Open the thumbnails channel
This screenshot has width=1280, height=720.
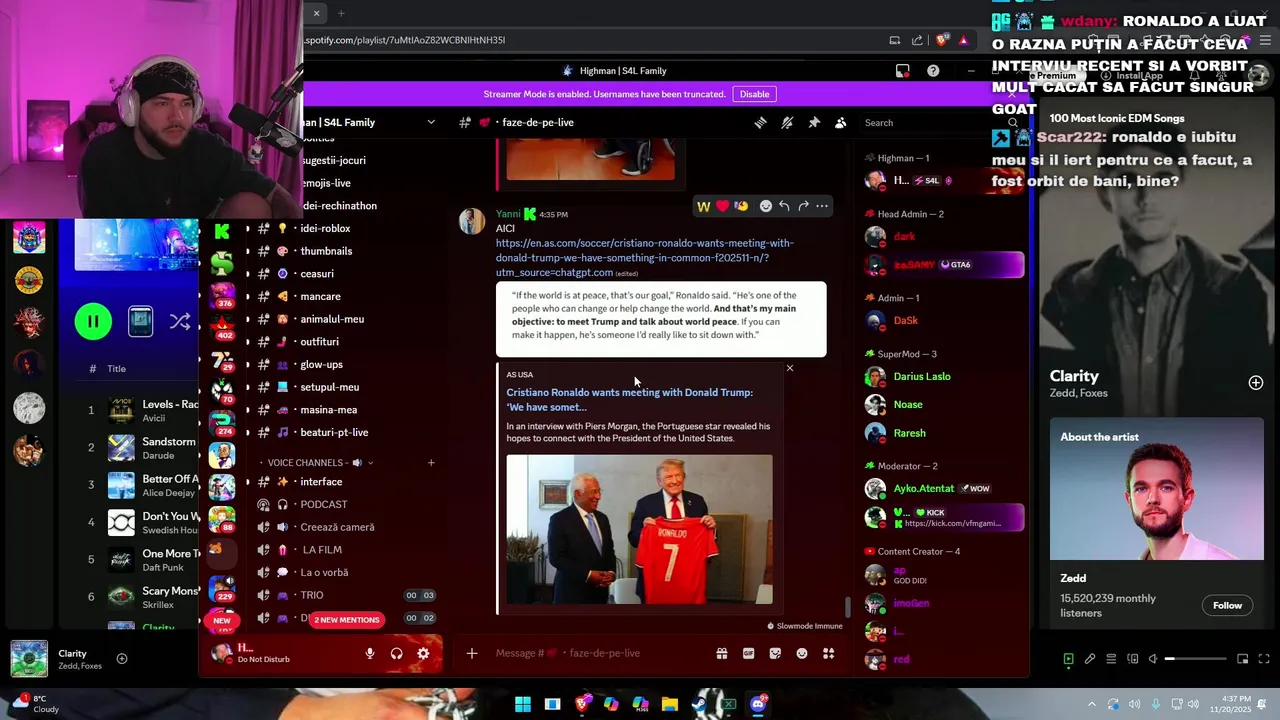326,251
